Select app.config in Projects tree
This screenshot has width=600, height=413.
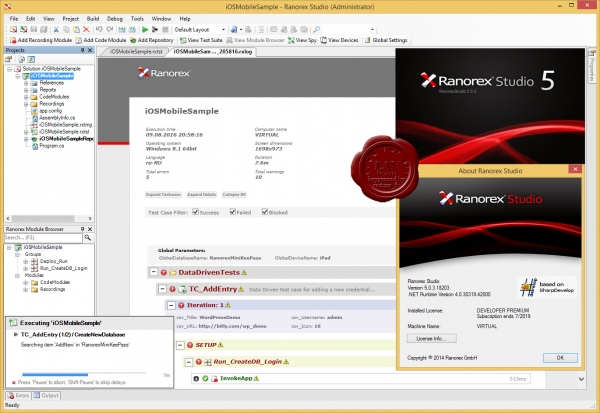[51, 111]
